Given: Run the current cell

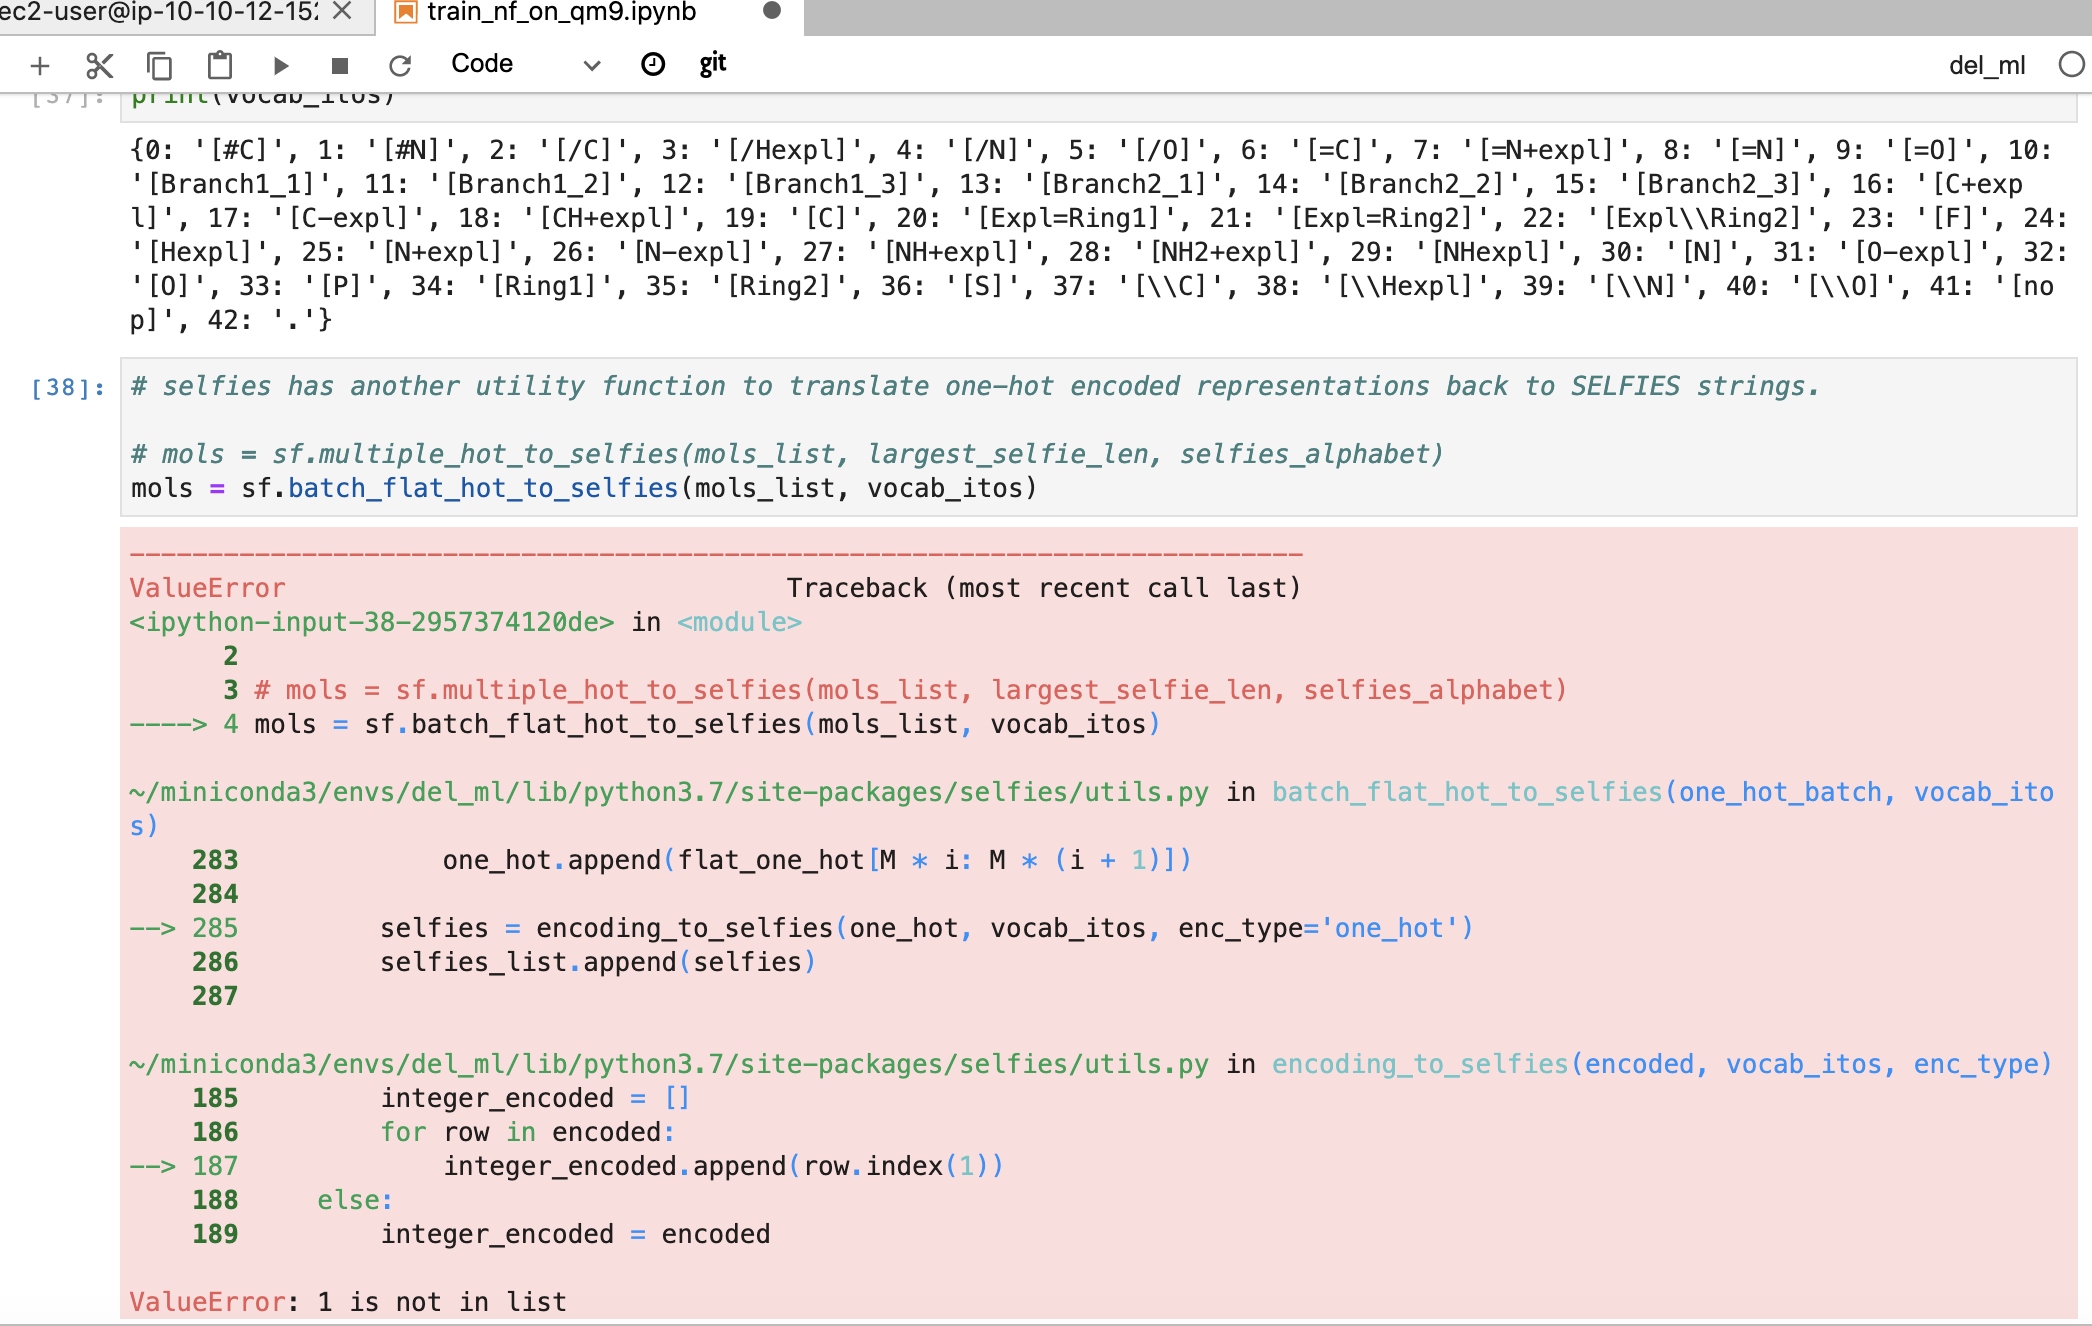Looking at the screenshot, I should [281, 64].
